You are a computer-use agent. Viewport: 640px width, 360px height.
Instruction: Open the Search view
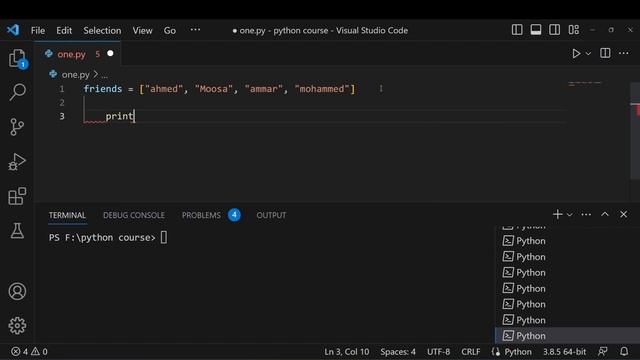(17, 92)
